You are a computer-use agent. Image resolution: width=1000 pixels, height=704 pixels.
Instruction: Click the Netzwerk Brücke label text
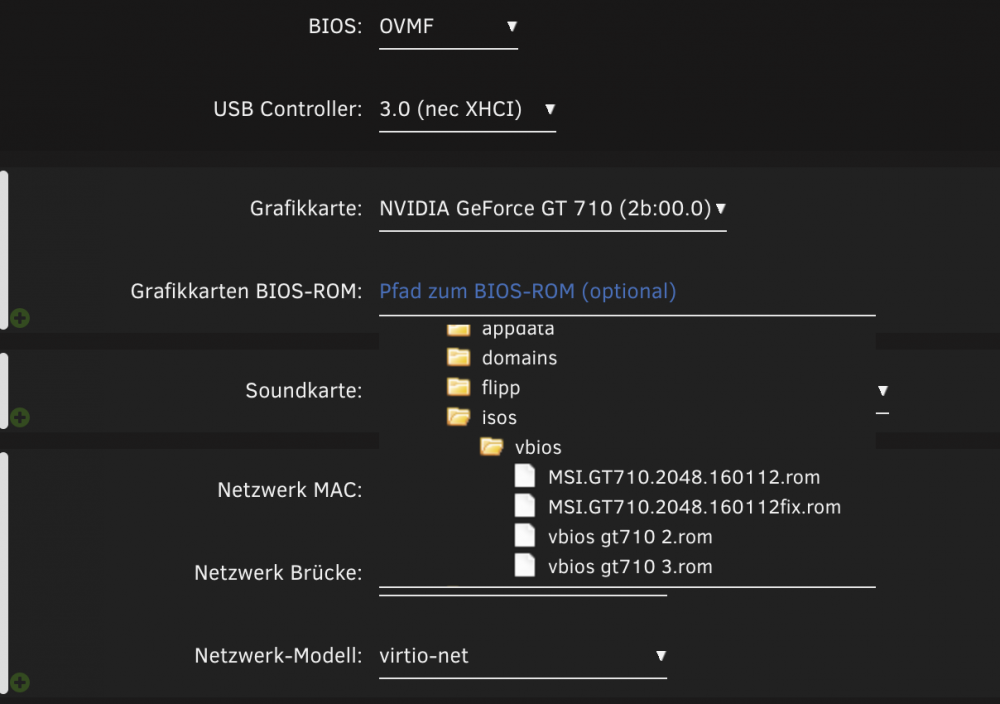click(x=278, y=573)
